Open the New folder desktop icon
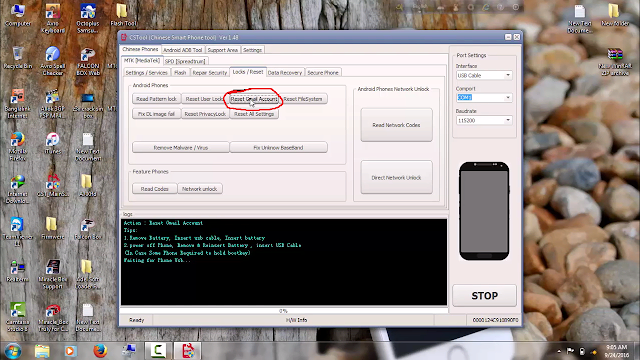The height and width of the screenshot is (360, 640). pyautogui.click(x=615, y=16)
